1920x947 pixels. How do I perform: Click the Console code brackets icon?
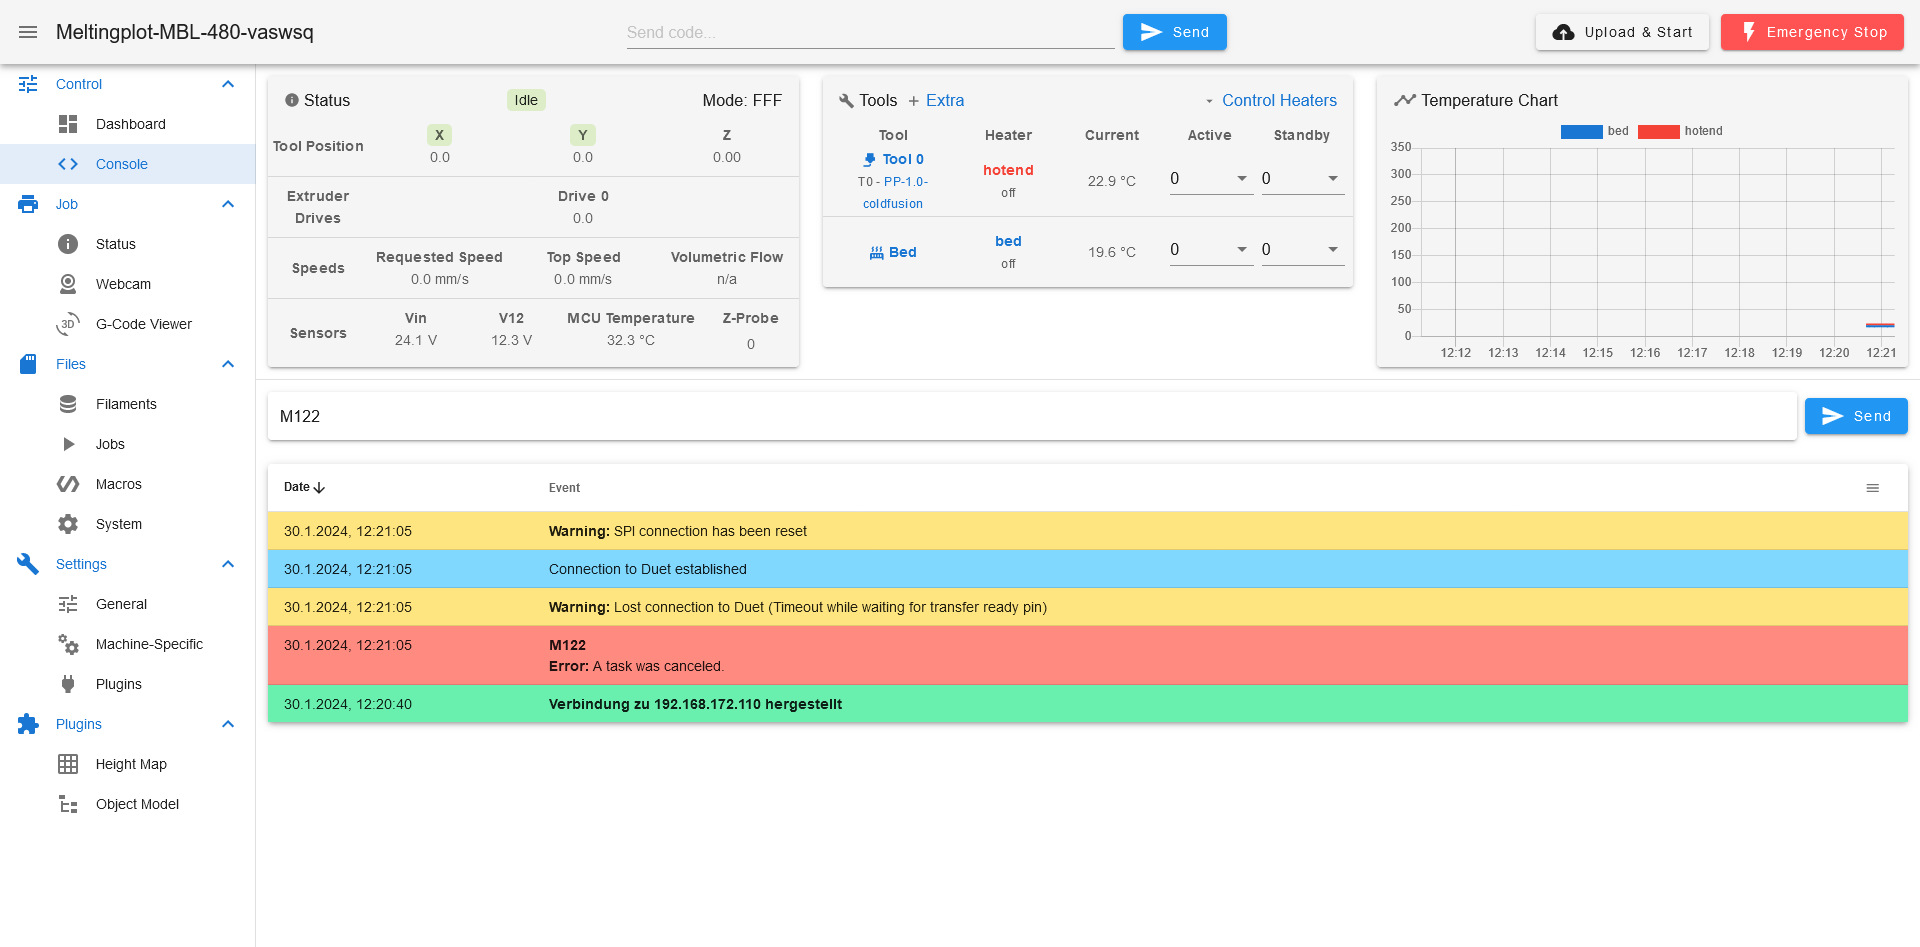click(x=68, y=164)
